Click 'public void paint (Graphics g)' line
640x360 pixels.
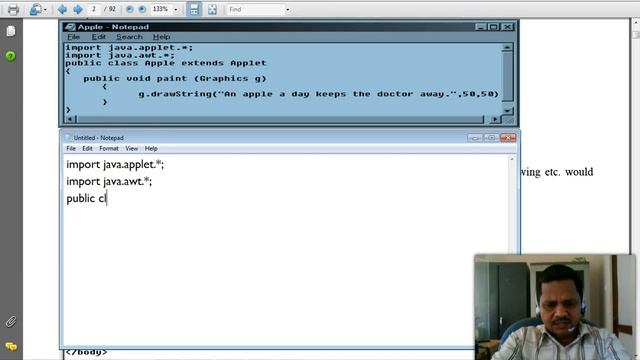175,78
